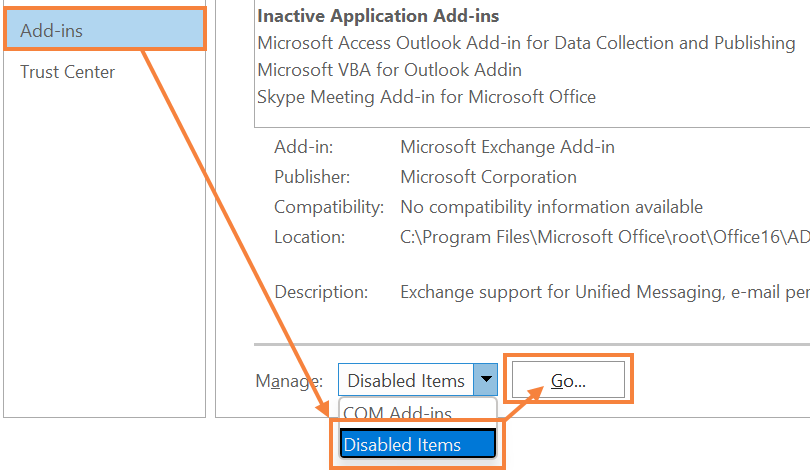Click the Manage: label
The height and width of the screenshot is (470, 810).
(289, 381)
